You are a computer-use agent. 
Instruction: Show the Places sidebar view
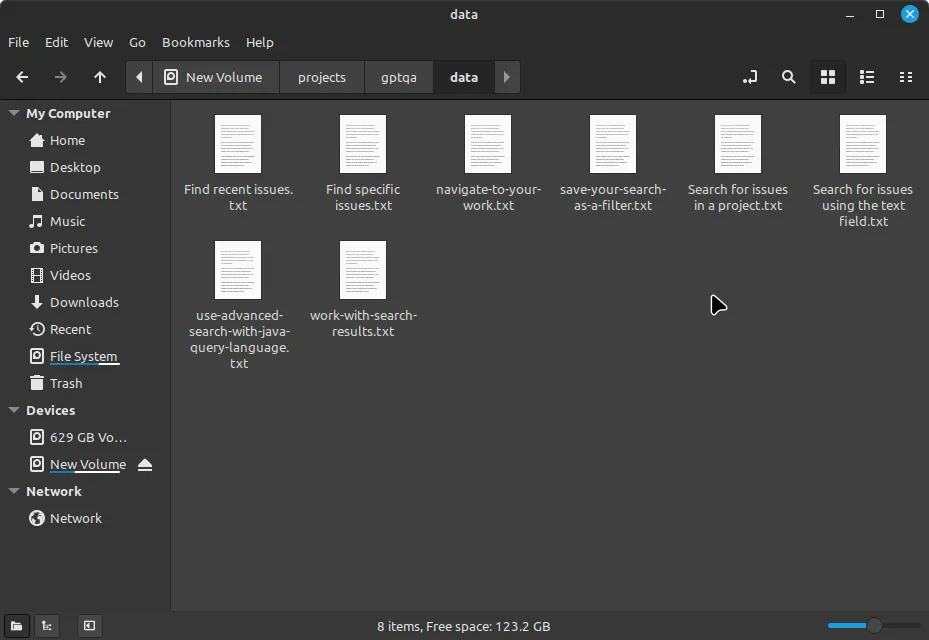(17, 626)
